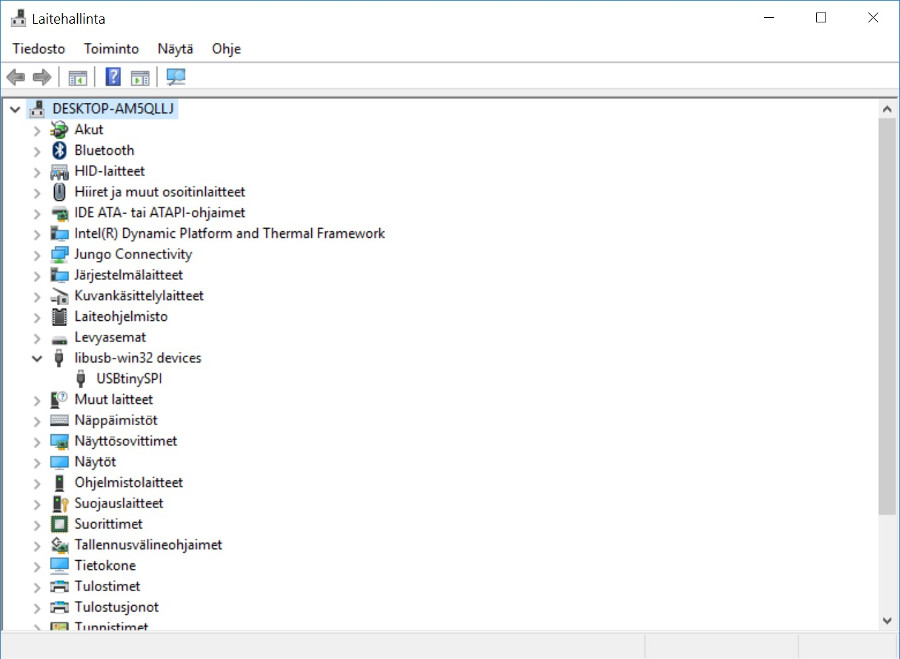Select the Näppäimistöt keyboard icon
The height and width of the screenshot is (659, 900).
tap(59, 420)
